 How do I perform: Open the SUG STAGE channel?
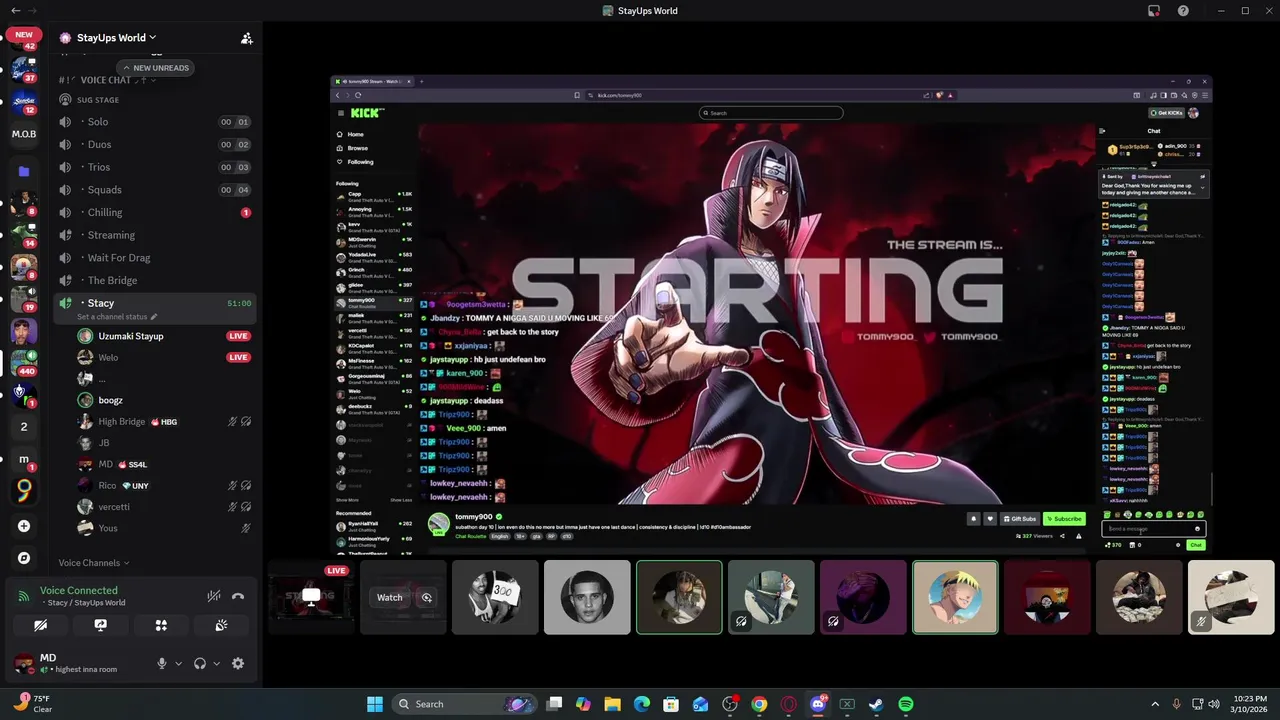click(155, 100)
